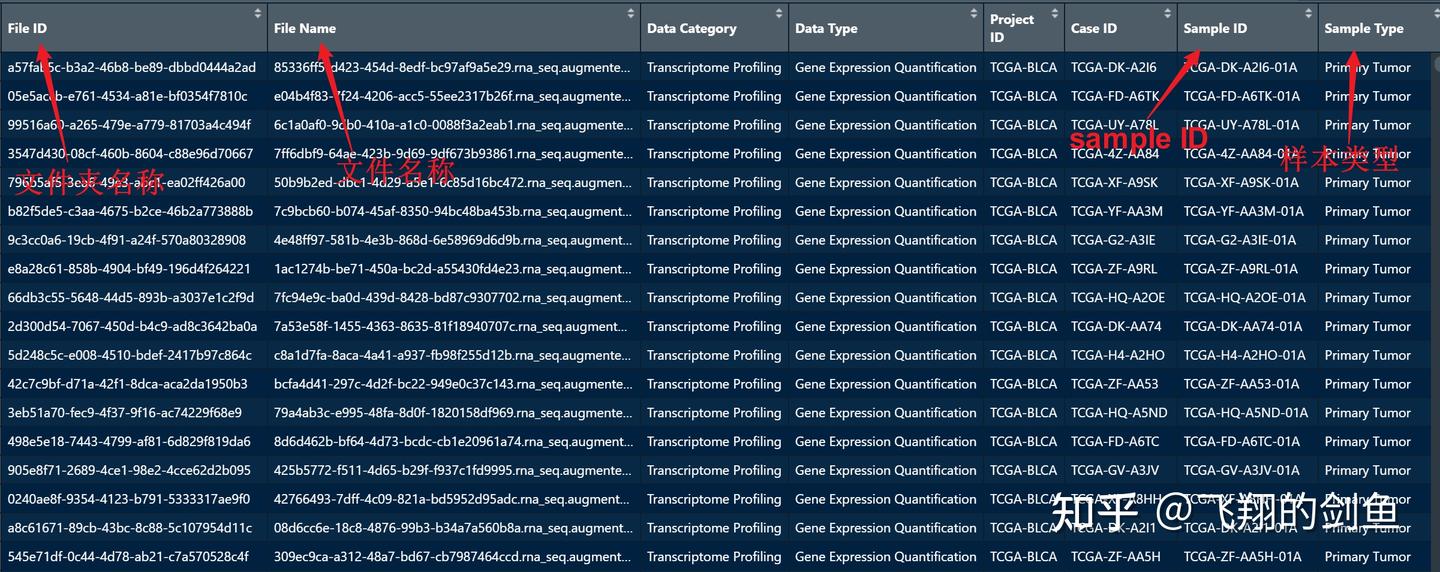Sort by File ID column arrows

[258, 13]
